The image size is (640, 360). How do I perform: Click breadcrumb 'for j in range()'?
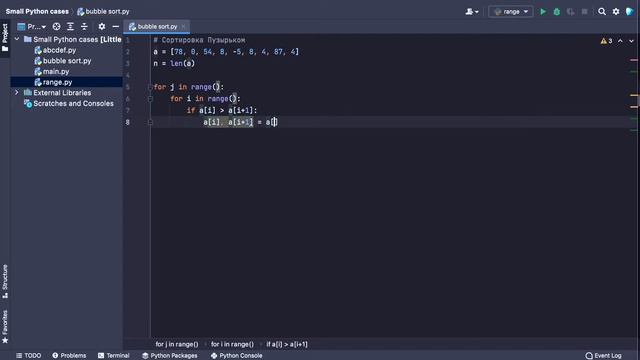point(177,344)
